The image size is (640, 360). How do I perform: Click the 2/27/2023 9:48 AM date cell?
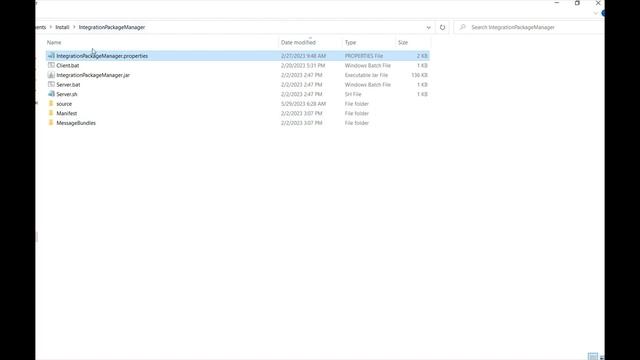pyautogui.click(x=303, y=56)
